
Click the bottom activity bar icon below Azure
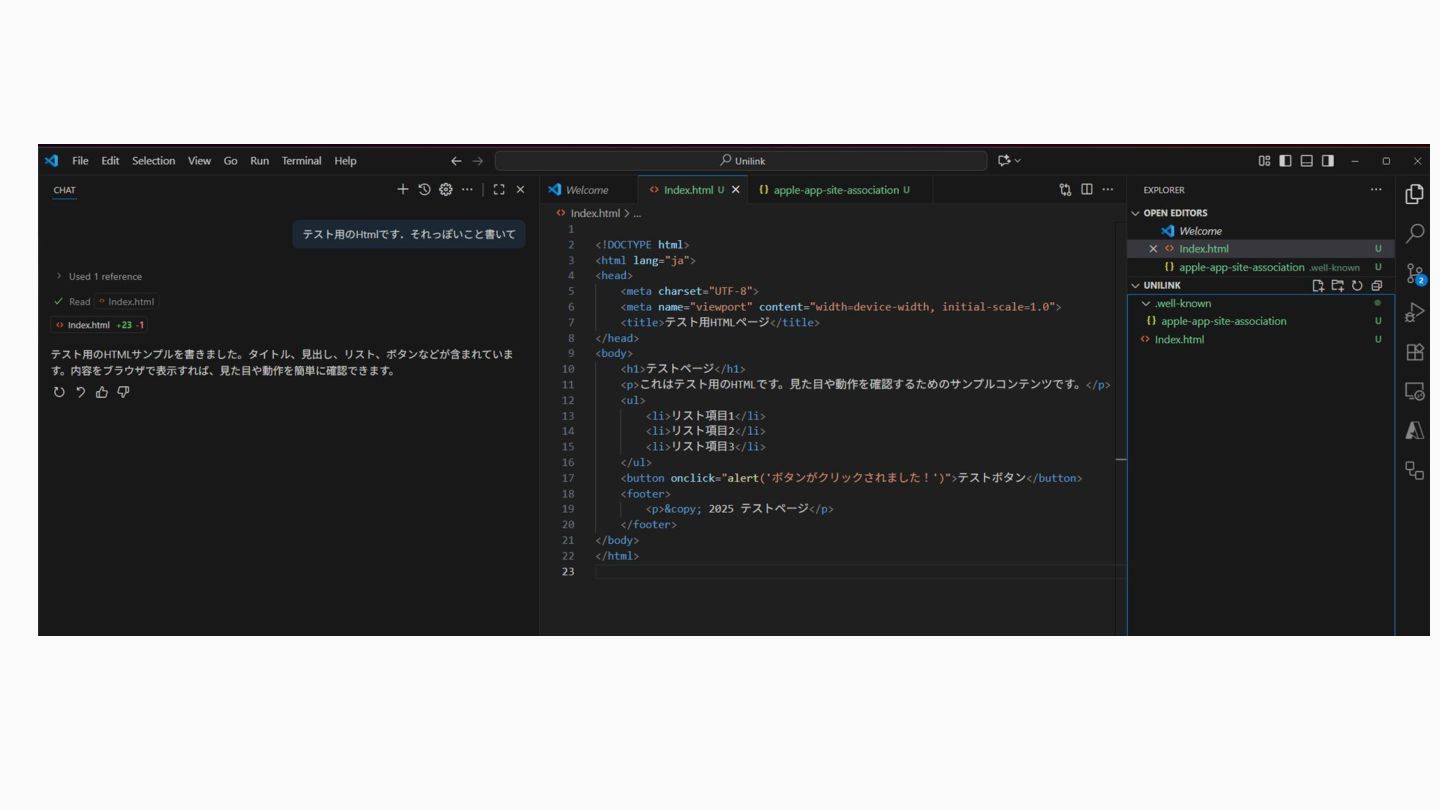(1414, 470)
